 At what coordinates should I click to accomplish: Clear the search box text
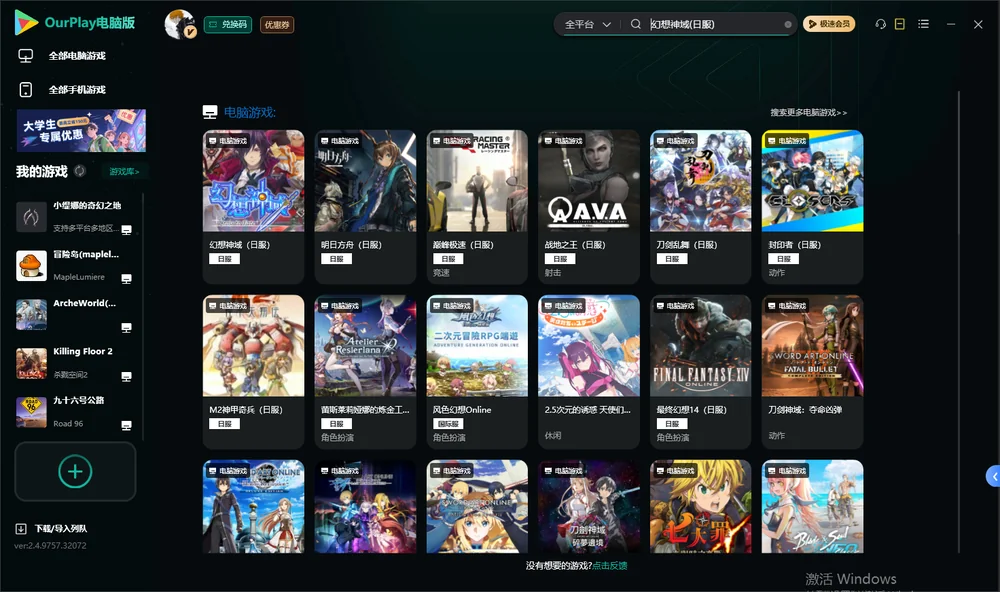[x=788, y=24]
